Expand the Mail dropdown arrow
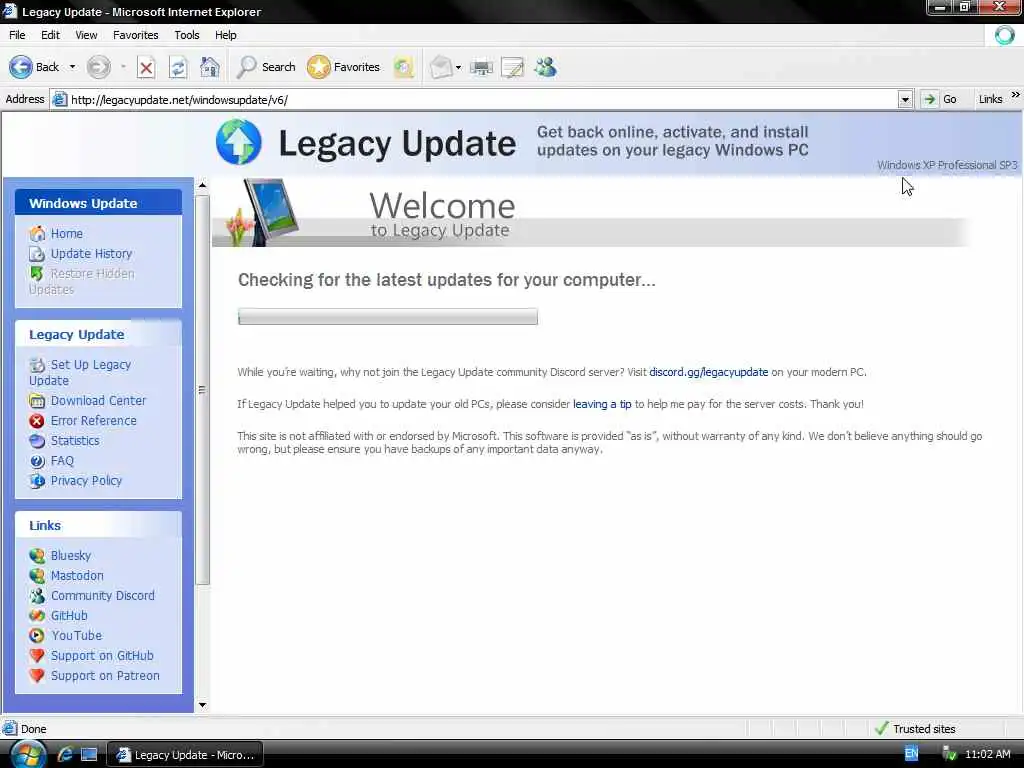Screen dimensions: 1024x768 458,67
